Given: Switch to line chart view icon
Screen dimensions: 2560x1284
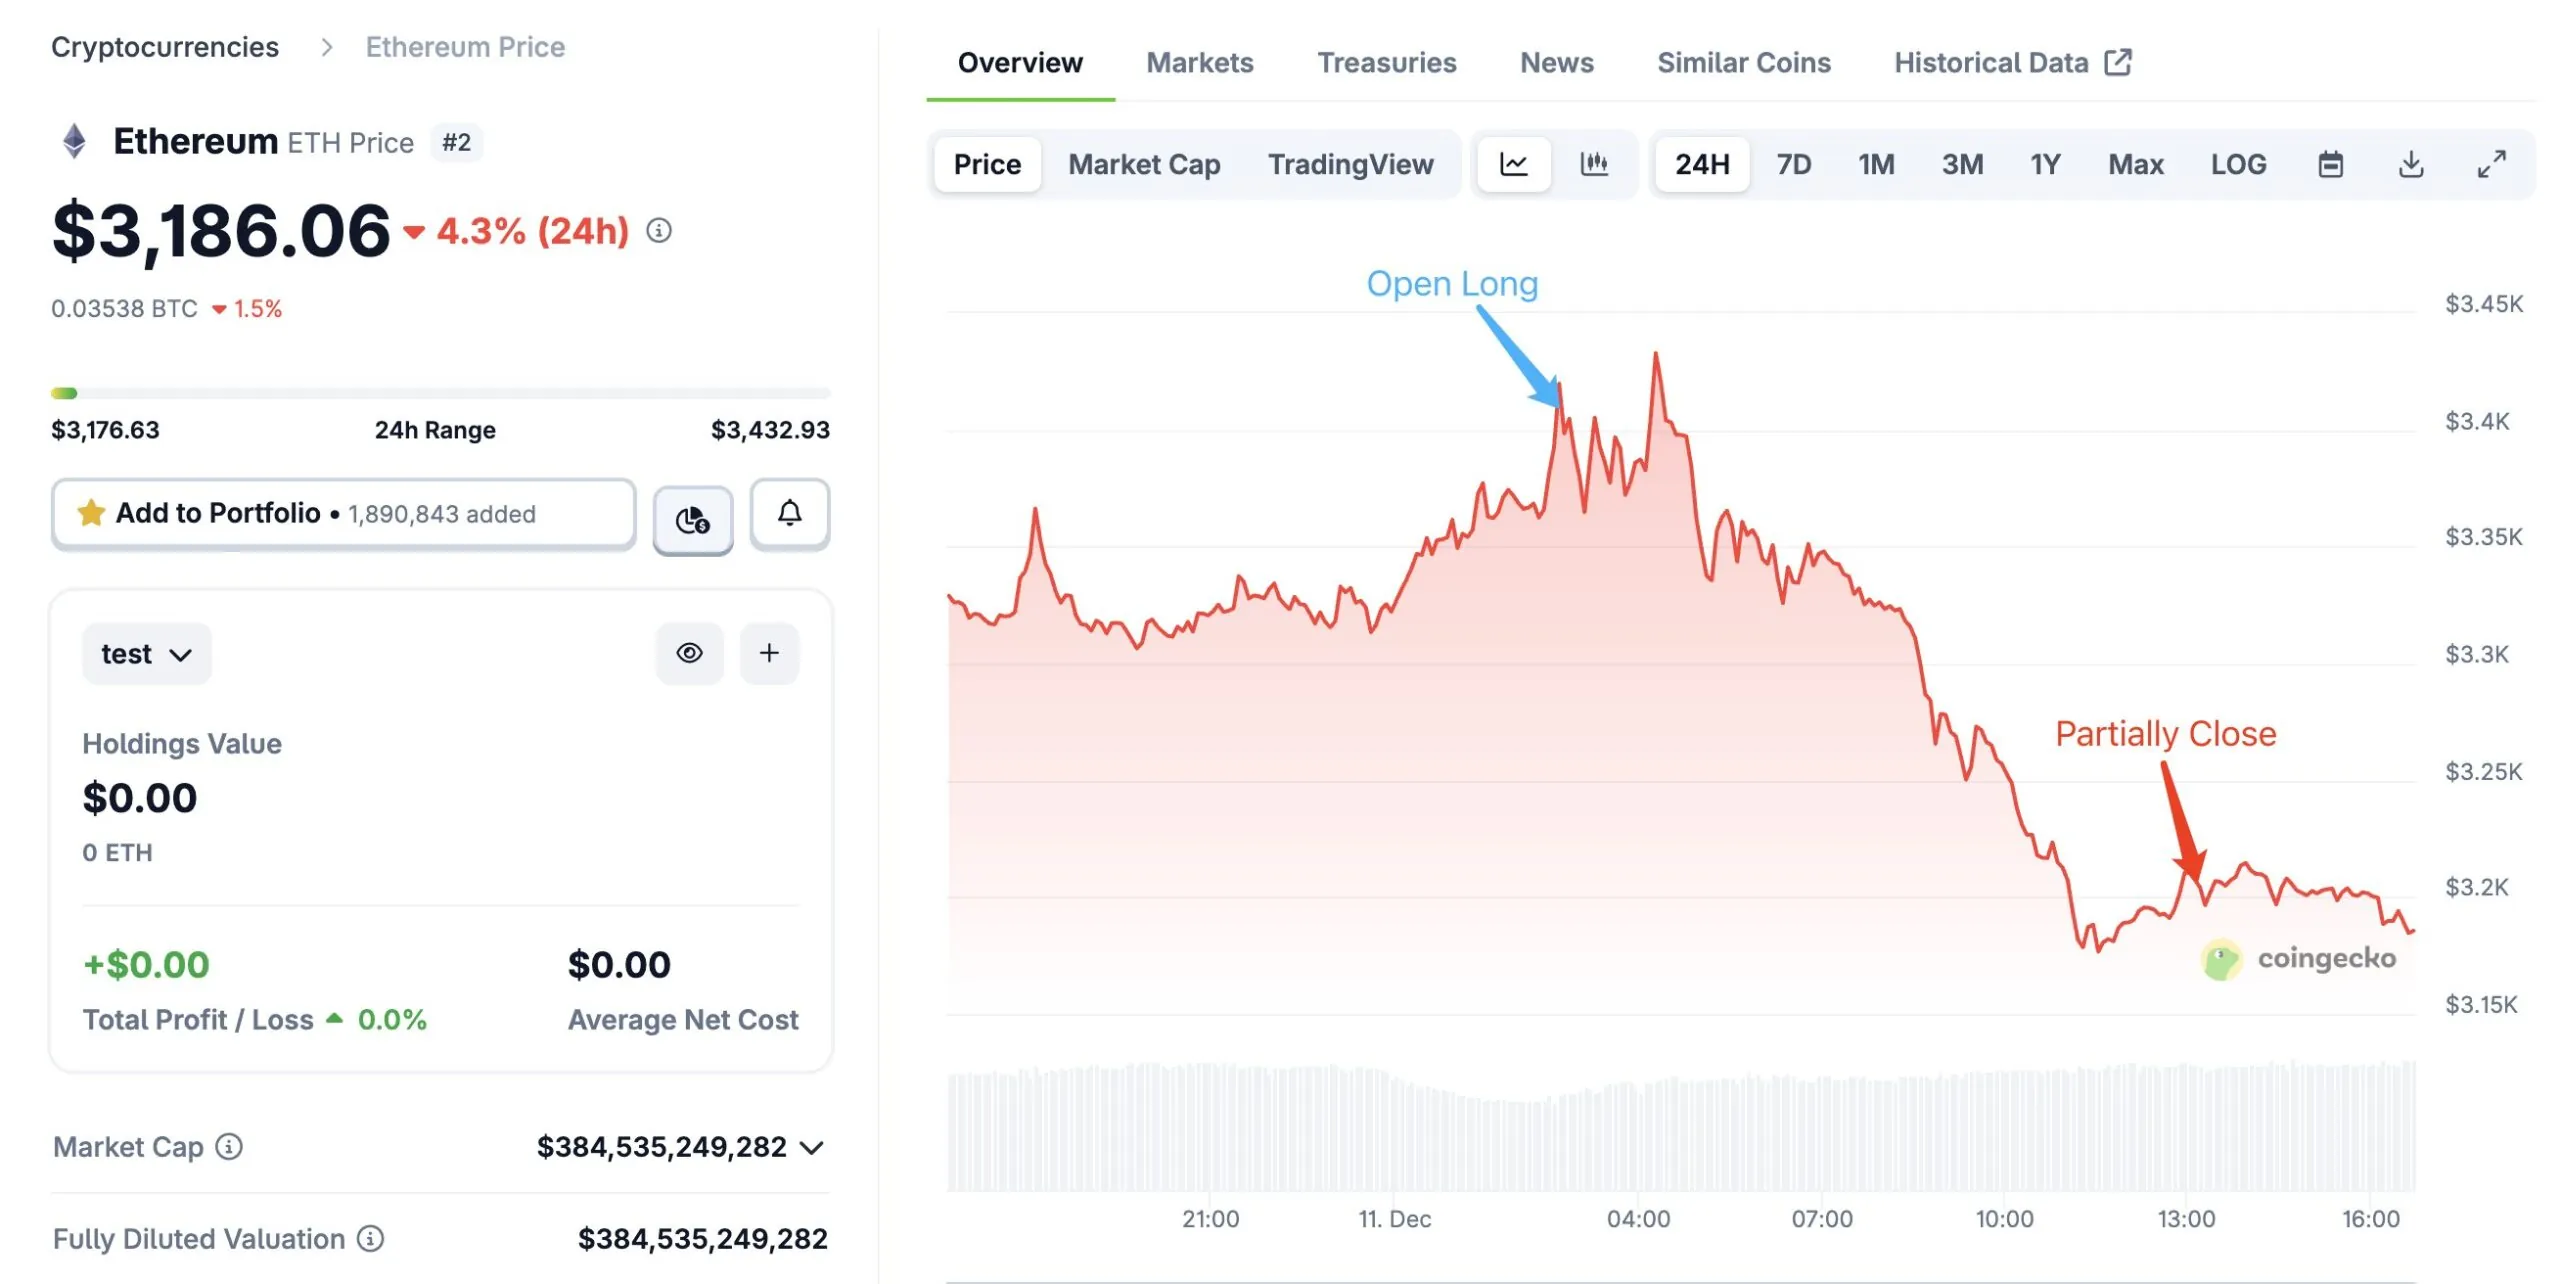Looking at the screenshot, I should tap(1513, 164).
